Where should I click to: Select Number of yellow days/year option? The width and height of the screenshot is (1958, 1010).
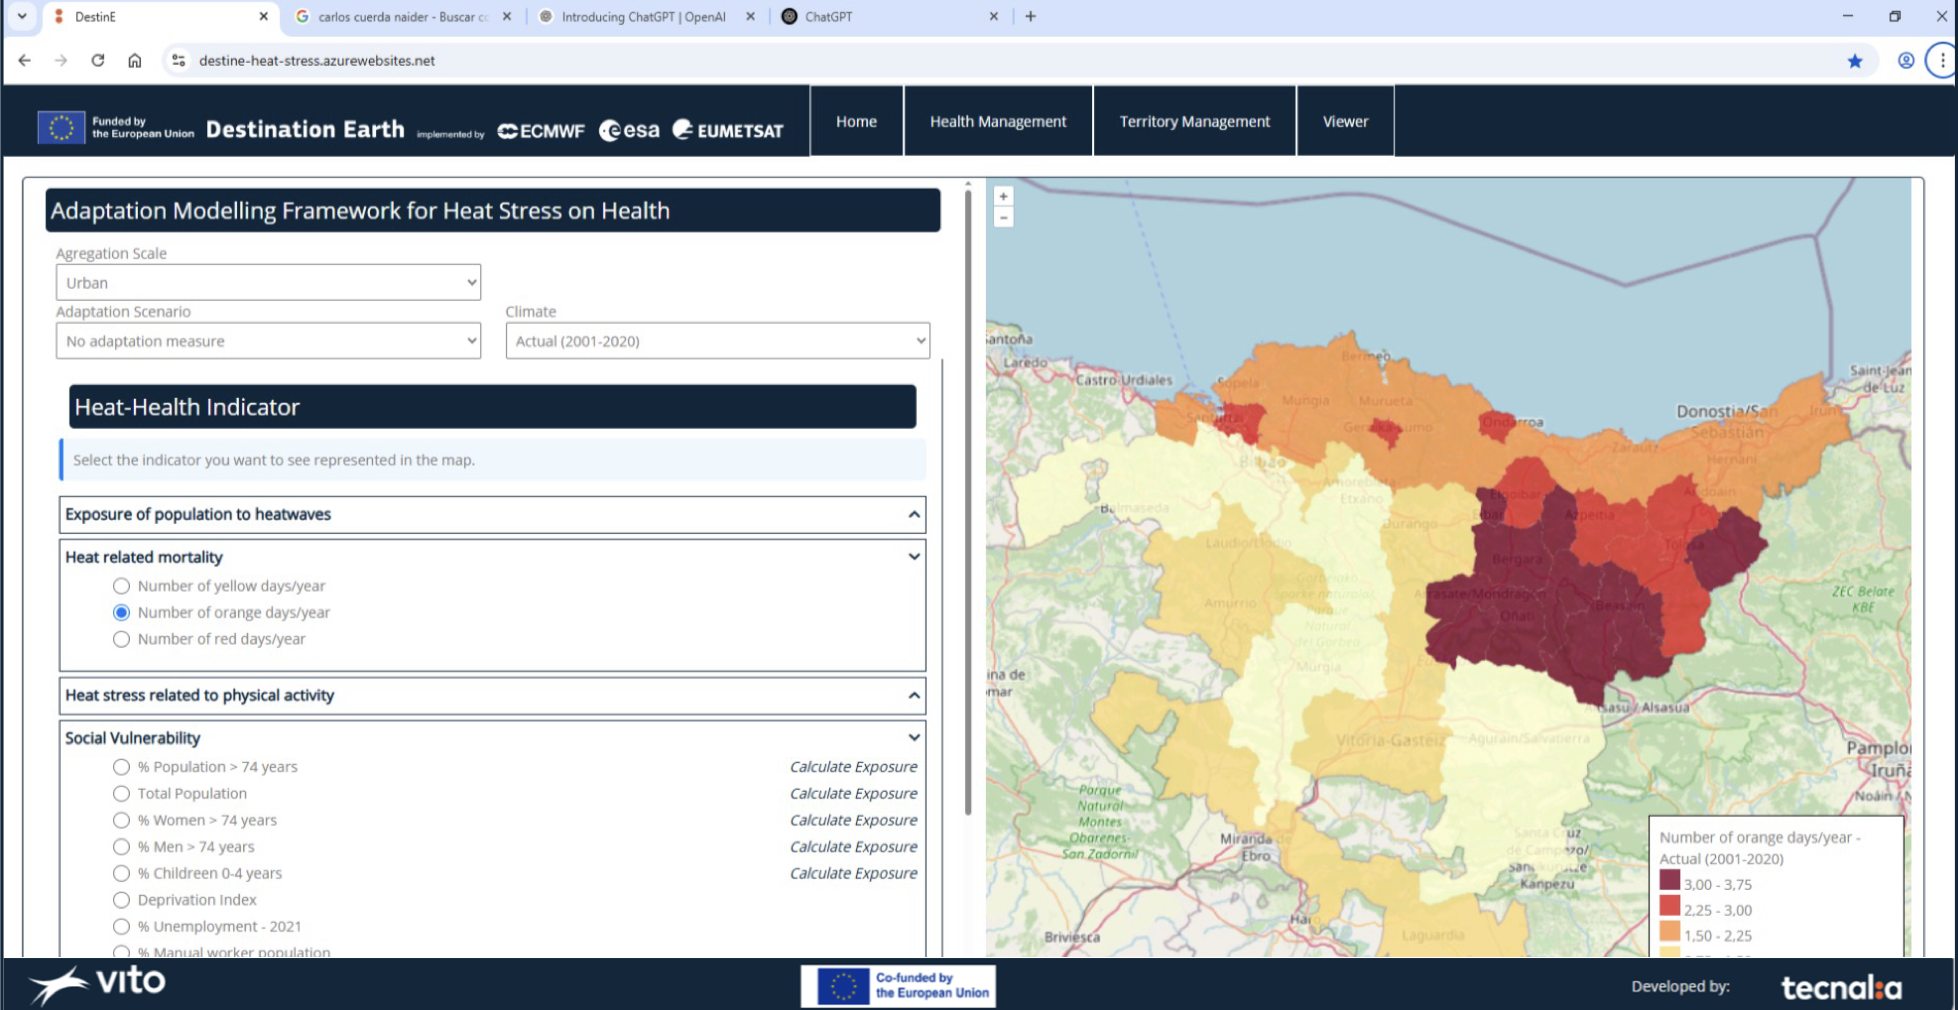[x=121, y=586]
